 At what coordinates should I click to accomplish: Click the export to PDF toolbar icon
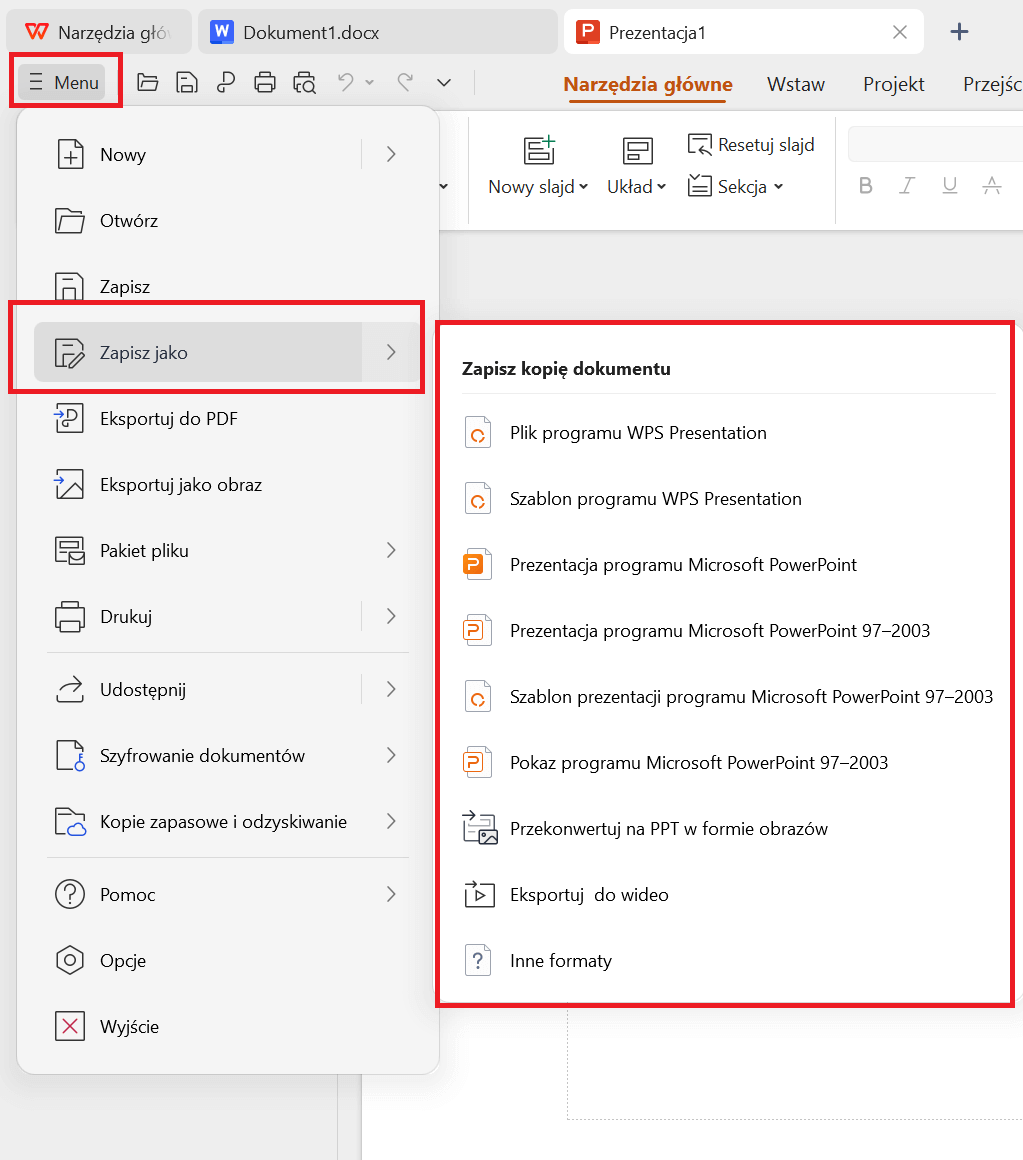click(226, 82)
